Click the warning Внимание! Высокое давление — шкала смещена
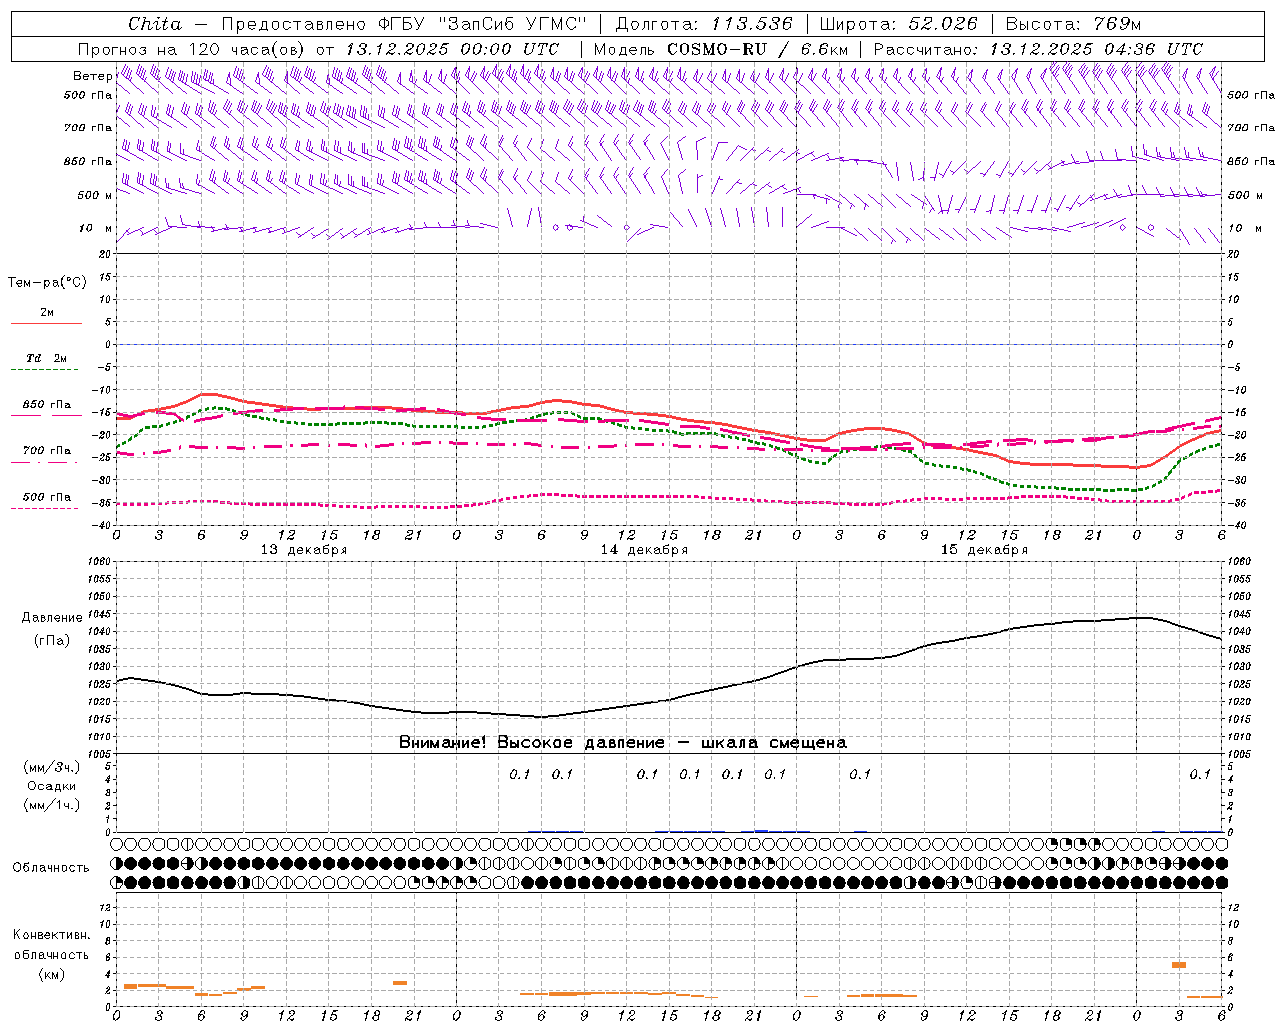The image size is (1280, 1024). click(x=622, y=743)
